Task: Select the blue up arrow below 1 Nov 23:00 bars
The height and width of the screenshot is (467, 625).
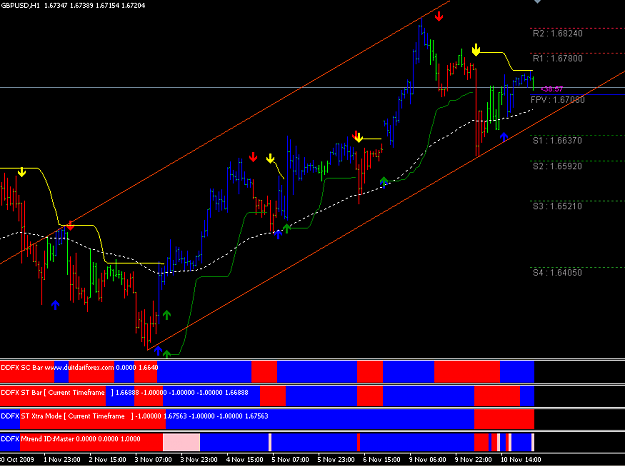Action: click(55, 305)
